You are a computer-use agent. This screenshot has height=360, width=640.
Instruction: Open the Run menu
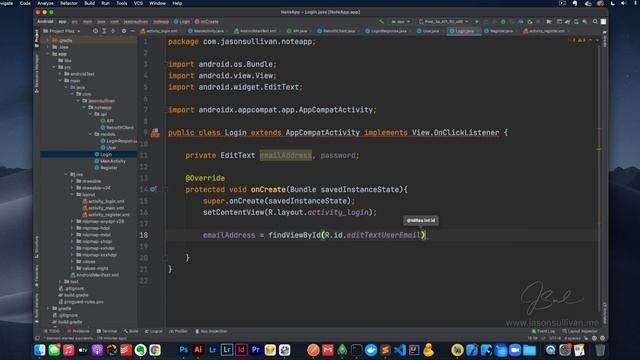(105, 3)
